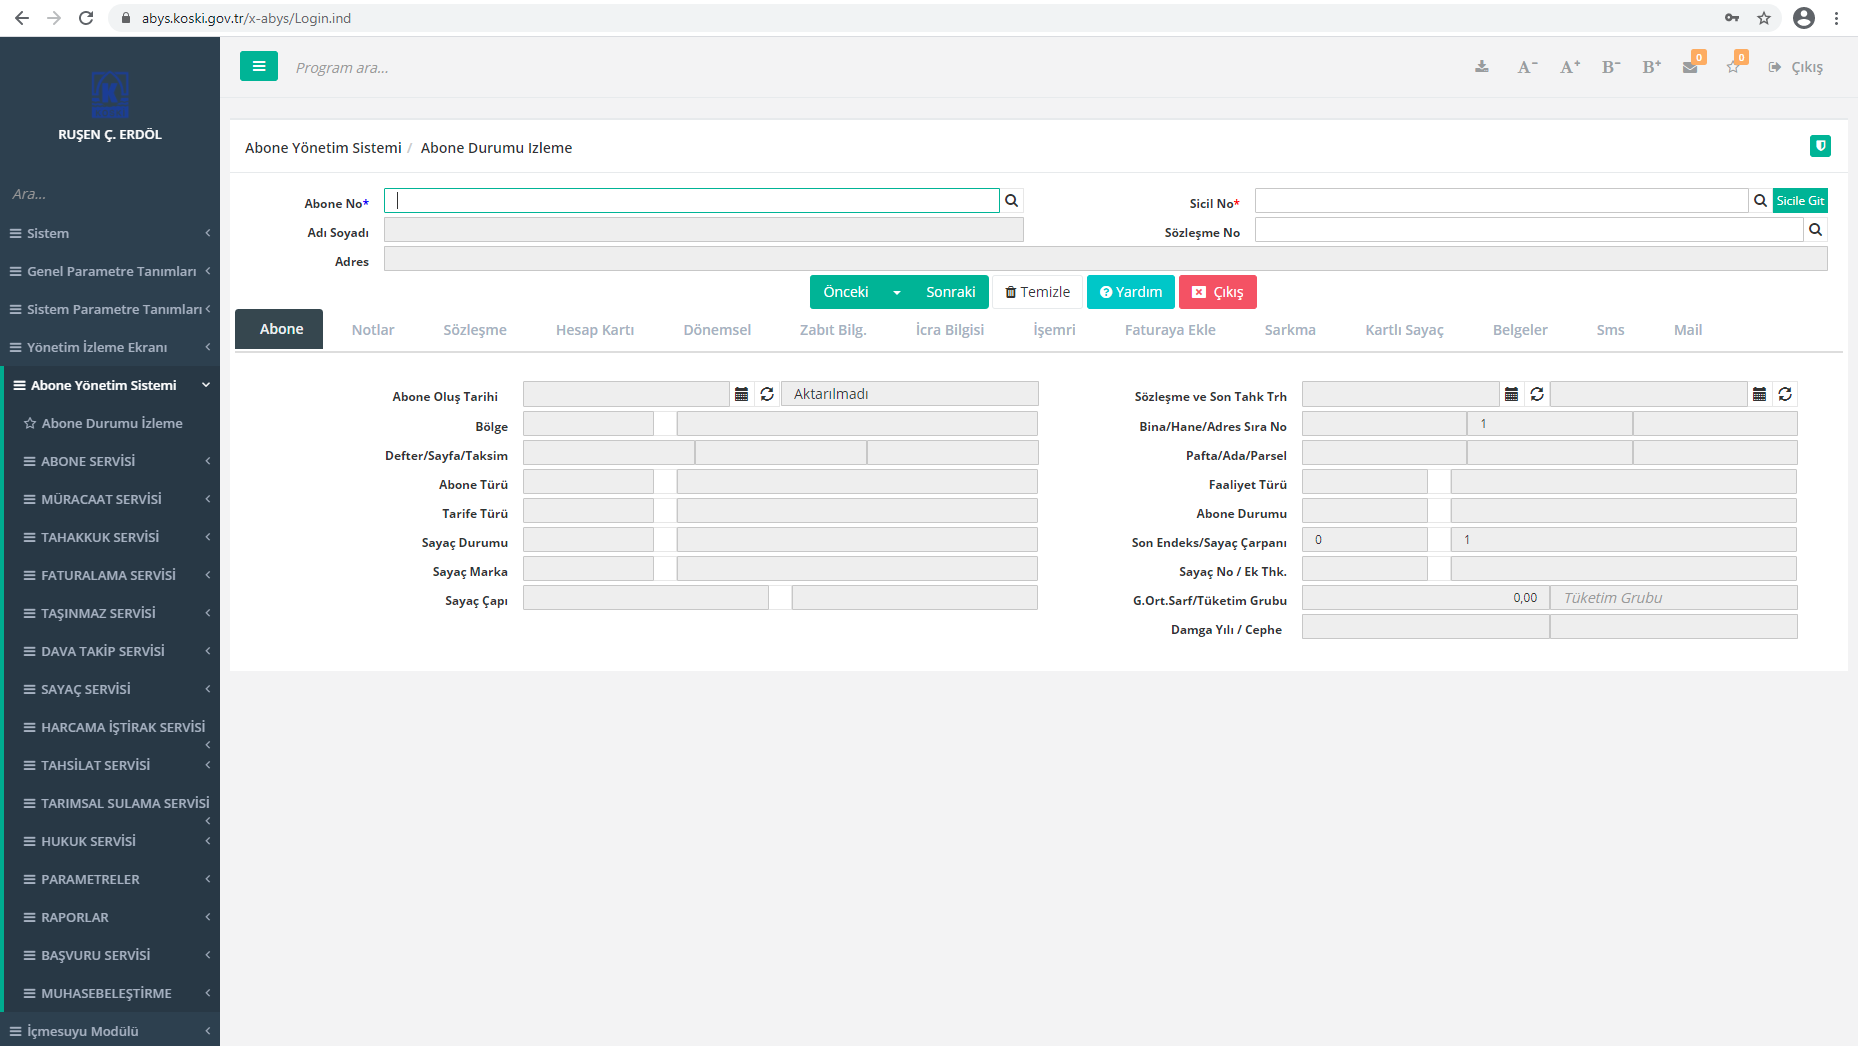Focus the Sicil No input field

[1500, 201]
